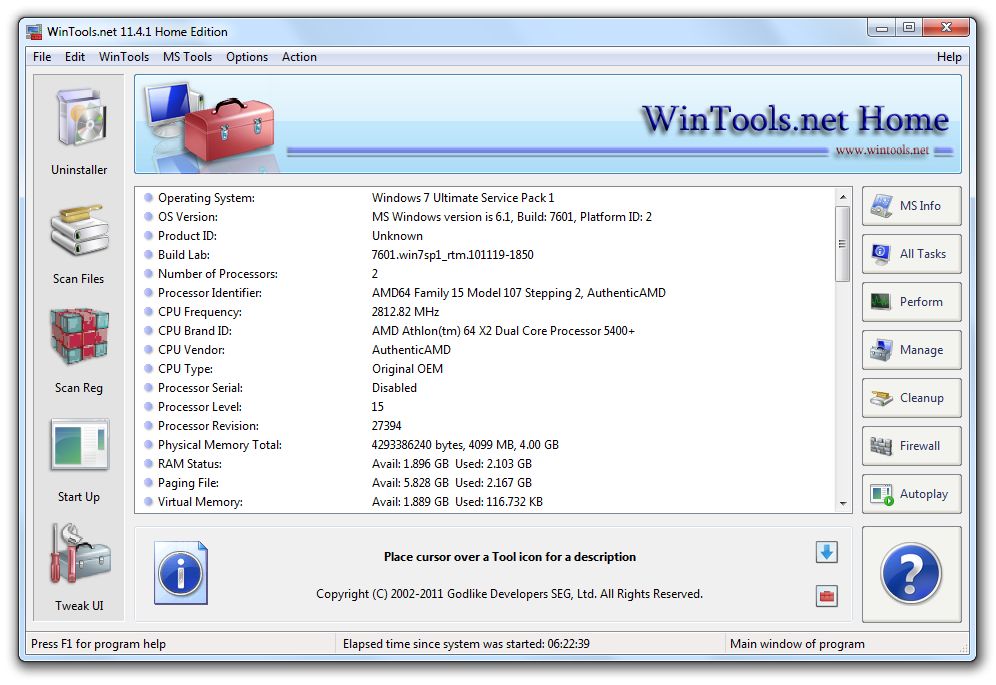The width and height of the screenshot is (996, 685).
Task: Open the MS Tools menu
Action: [x=187, y=57]
